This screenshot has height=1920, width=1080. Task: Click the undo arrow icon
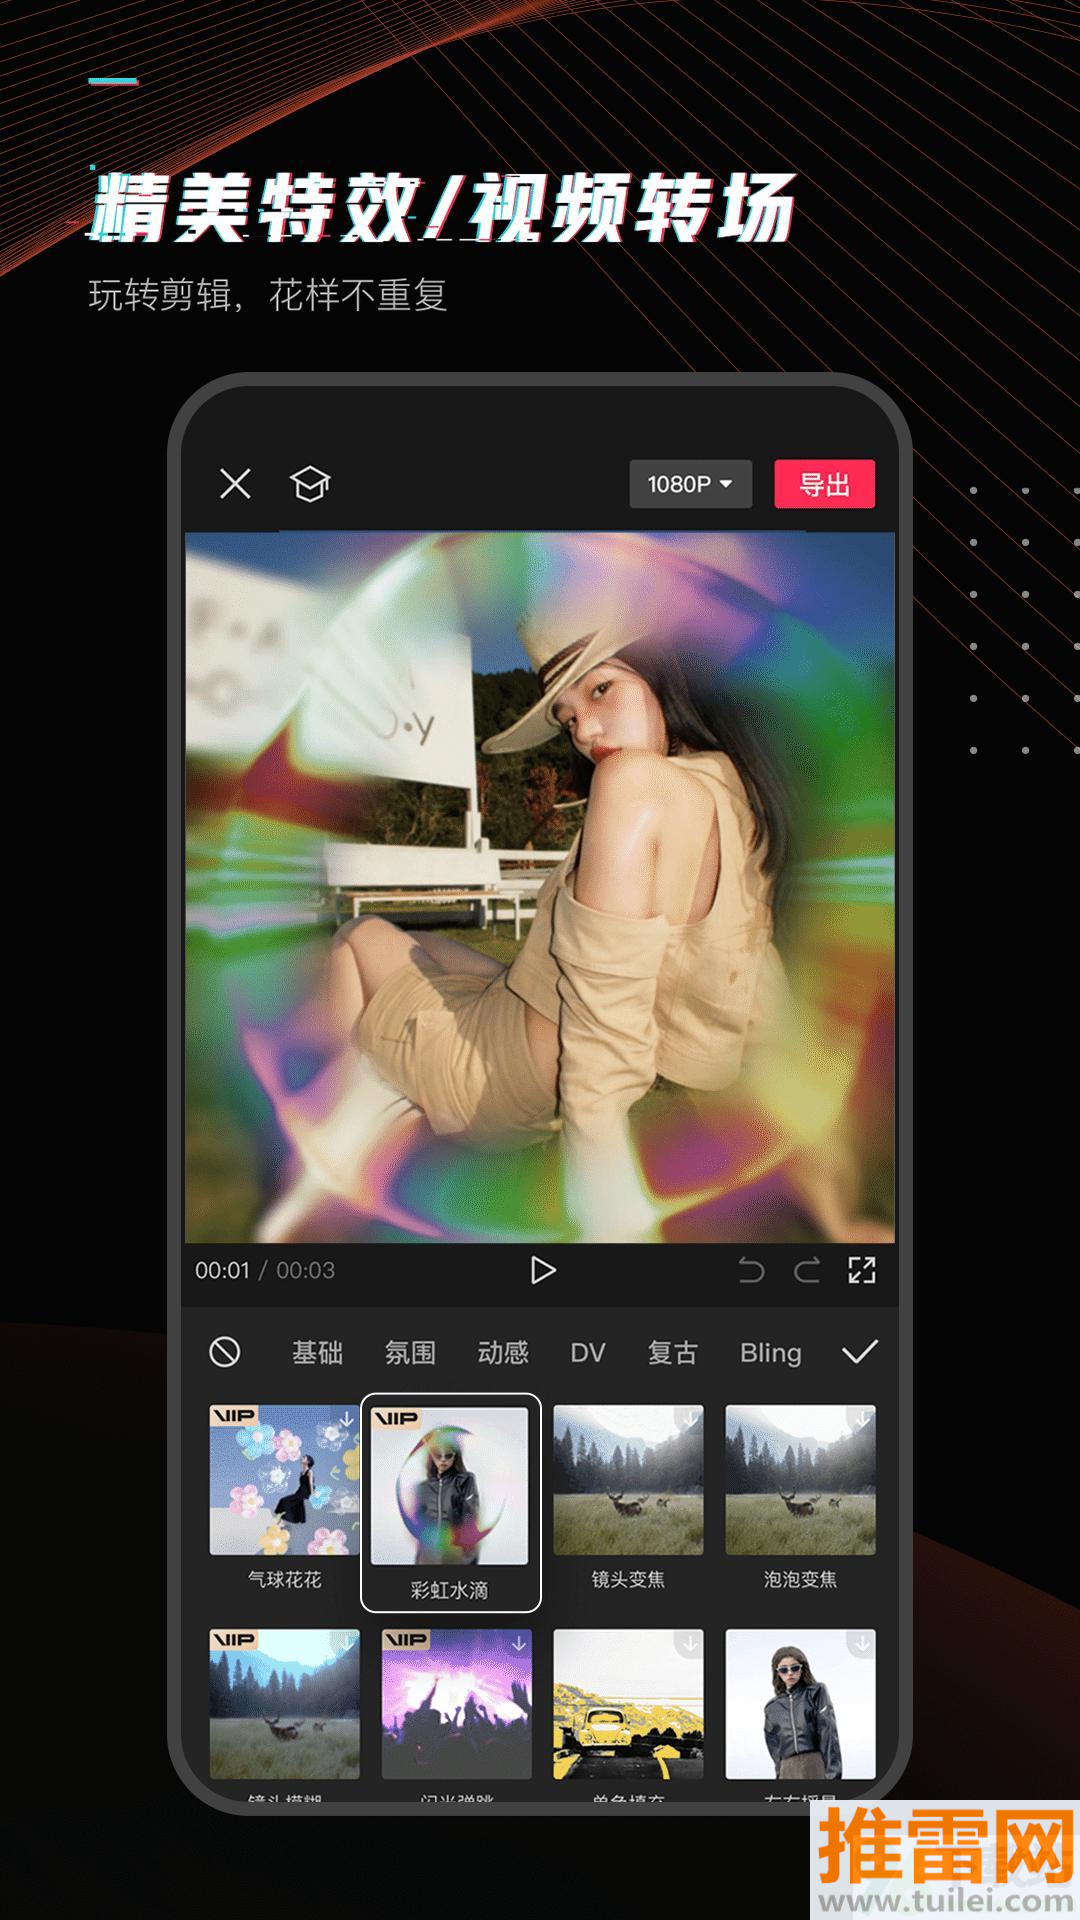[x=751, y=1270]
